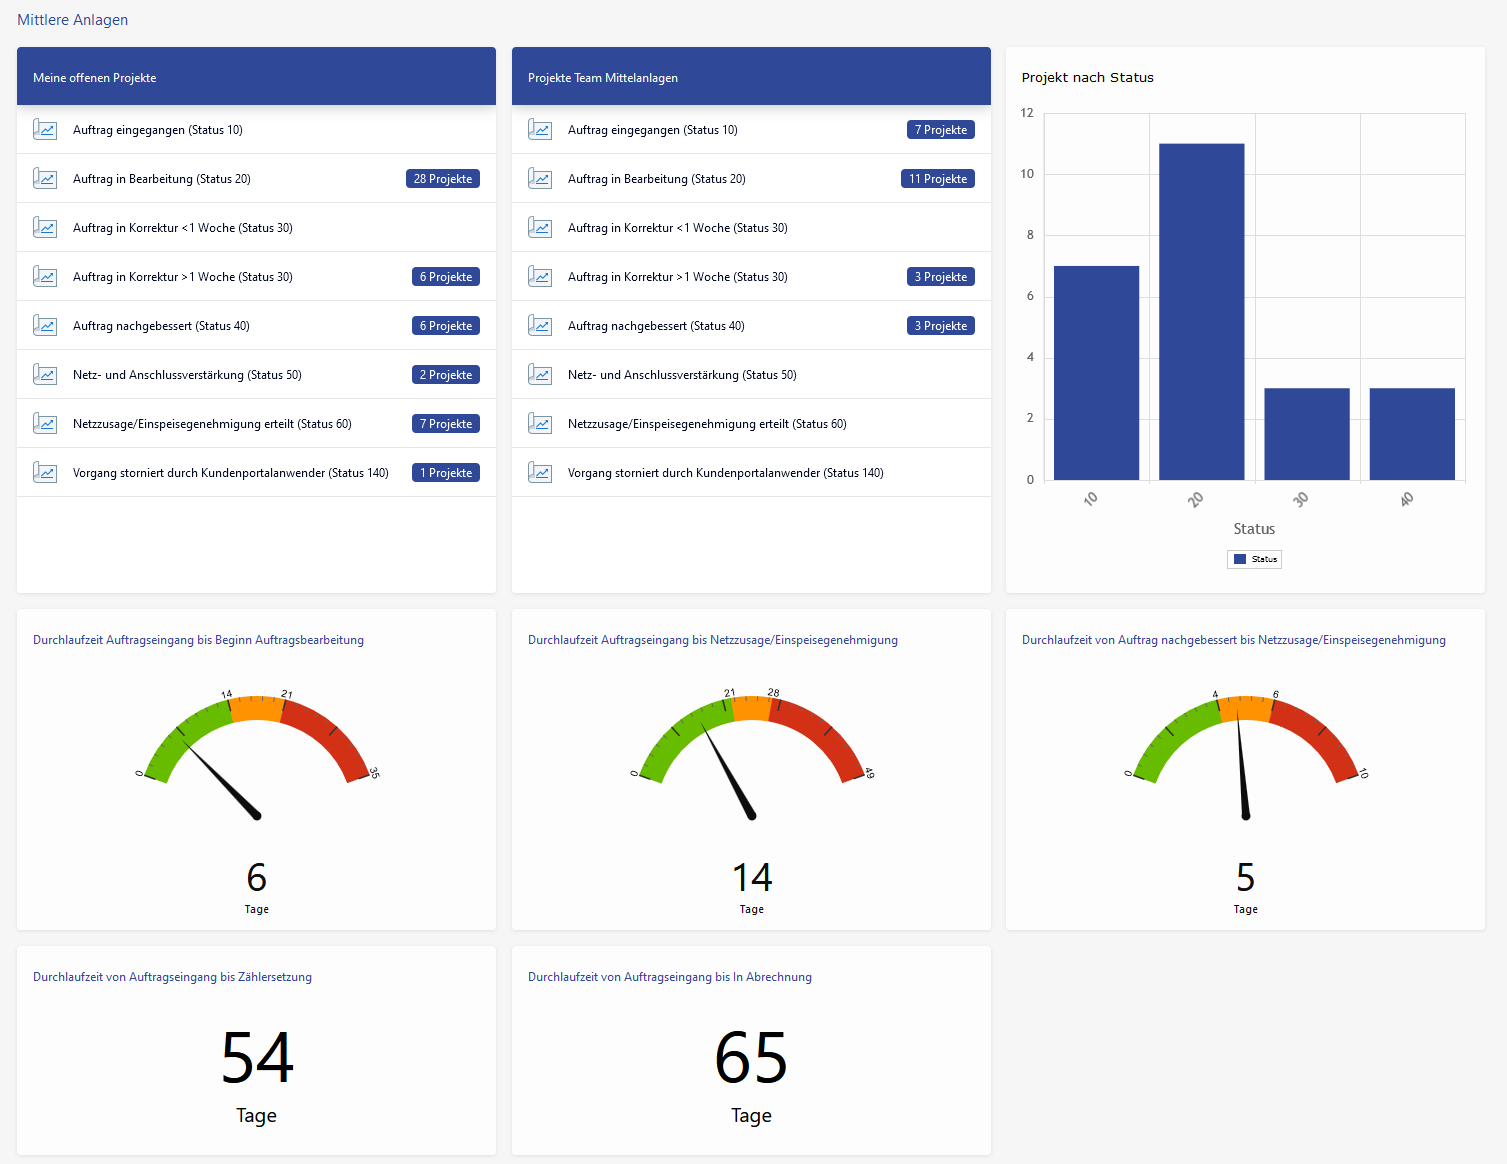Click the chart icon beside Auftrag eingegangen (Status 10)

45,129
